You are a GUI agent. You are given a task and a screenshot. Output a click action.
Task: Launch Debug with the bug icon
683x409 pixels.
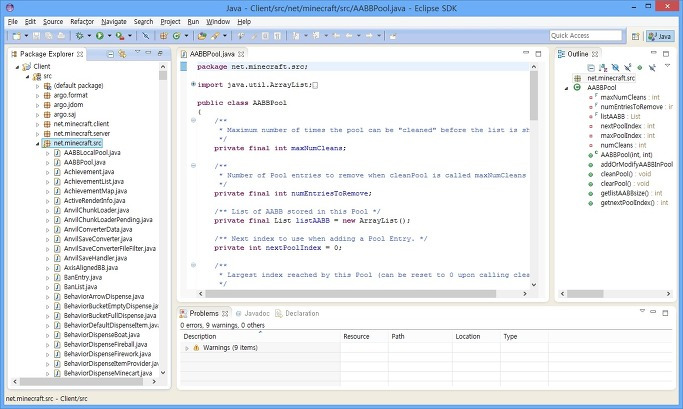coord(79,36)
